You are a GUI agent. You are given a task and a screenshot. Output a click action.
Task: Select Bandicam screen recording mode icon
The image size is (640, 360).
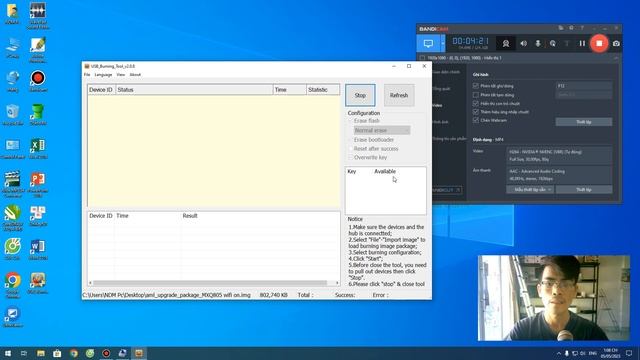click(x=428, y=43)
